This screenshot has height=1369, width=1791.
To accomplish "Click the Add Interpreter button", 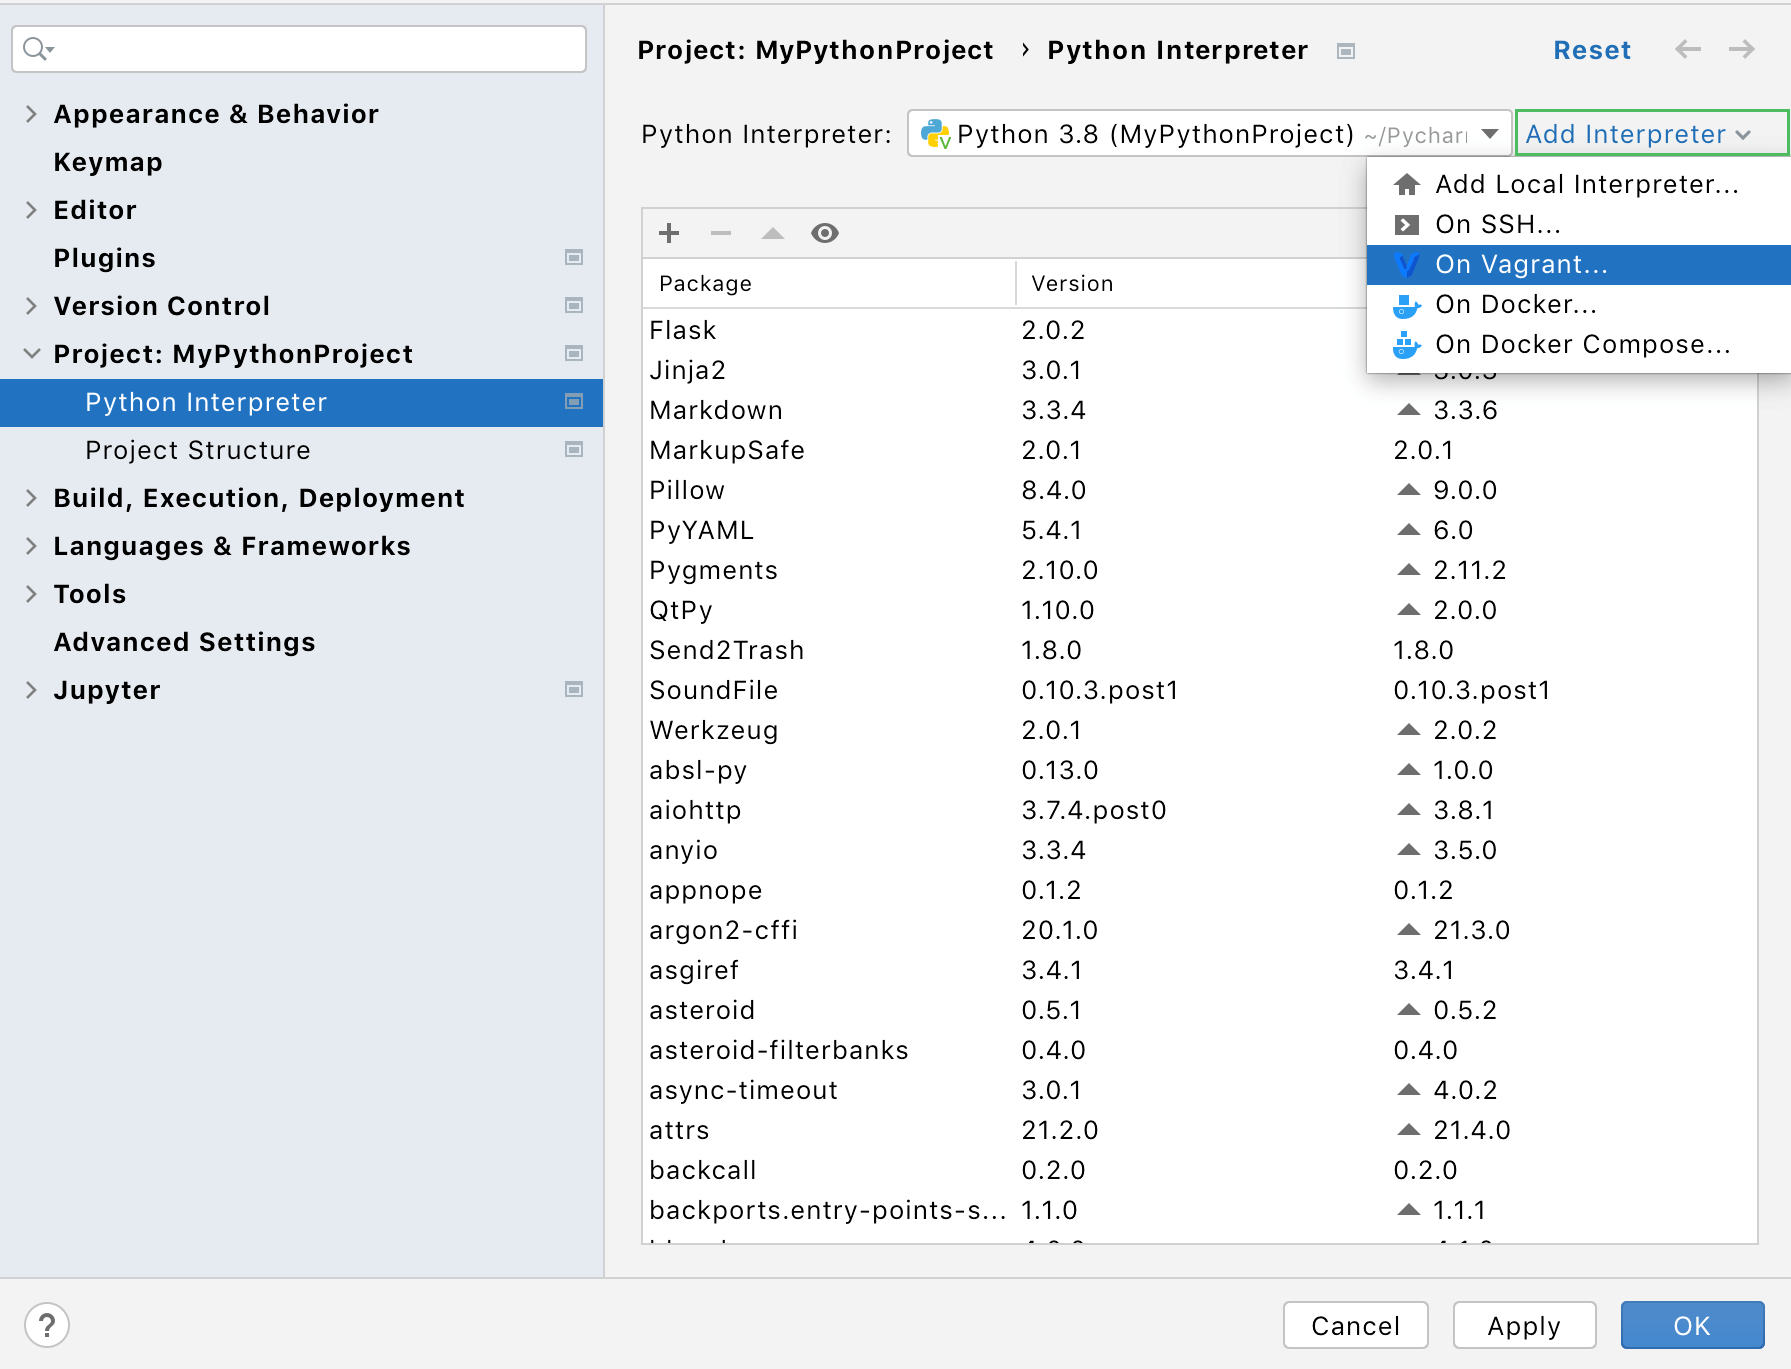I will point(1651,134).
